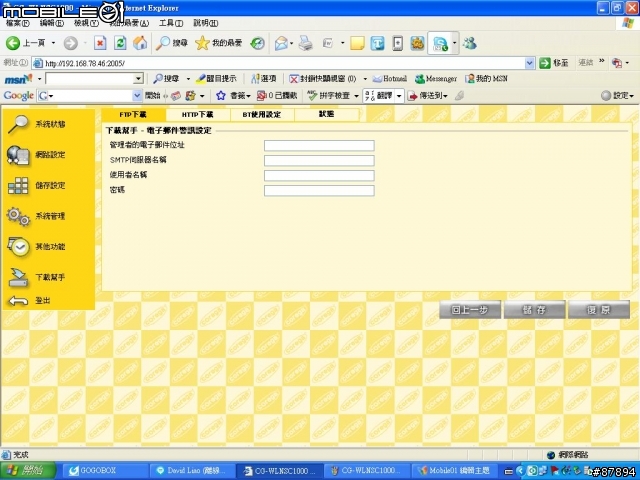Click the yellow note toolbar icon
Image resolution: width=640 pixels, height=480 pixels.
coord(357,43)
